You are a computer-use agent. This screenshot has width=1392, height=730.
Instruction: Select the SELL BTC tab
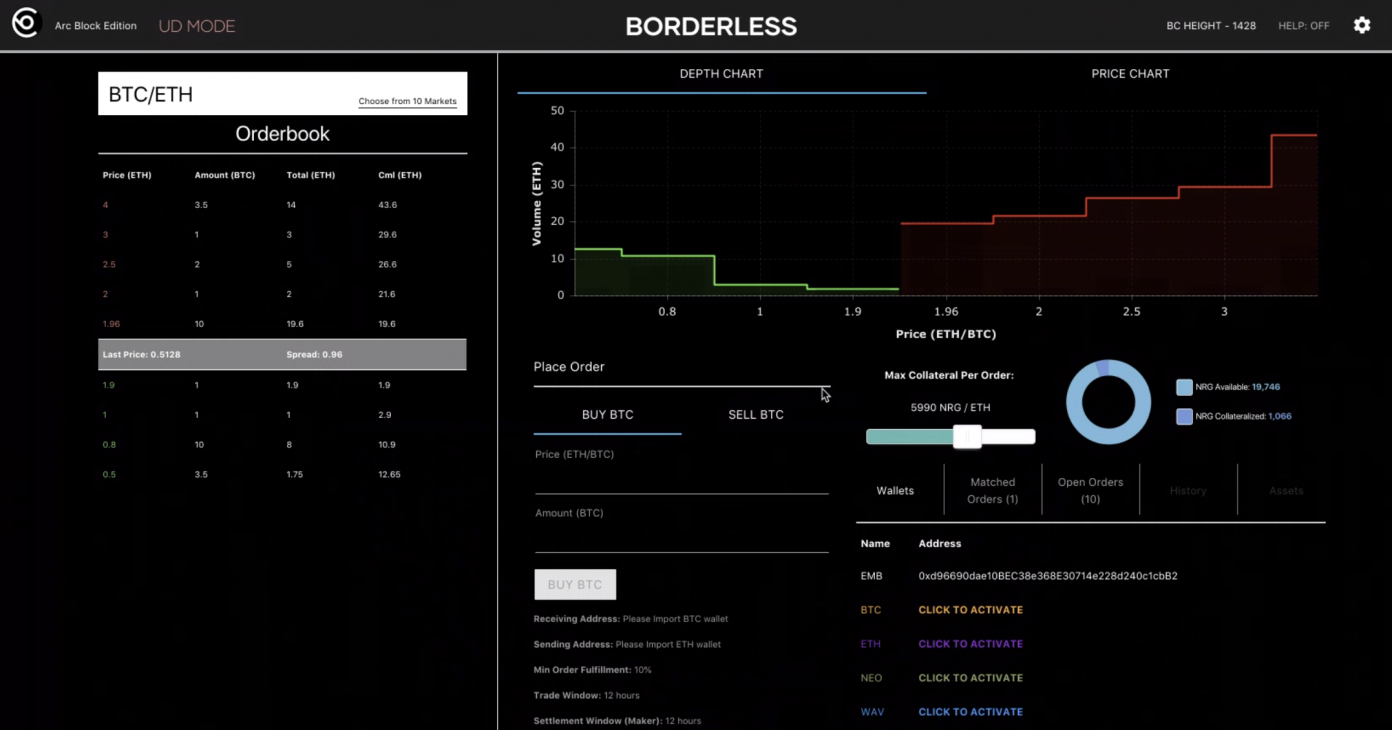pyautogui.click(x=756, y=415)
